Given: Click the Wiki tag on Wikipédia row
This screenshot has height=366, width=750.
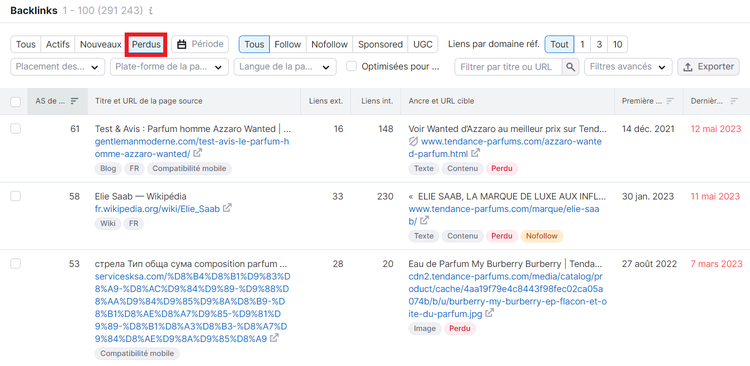Looking at the screenshot, I should pyautogui.click(x=108, y=223).
